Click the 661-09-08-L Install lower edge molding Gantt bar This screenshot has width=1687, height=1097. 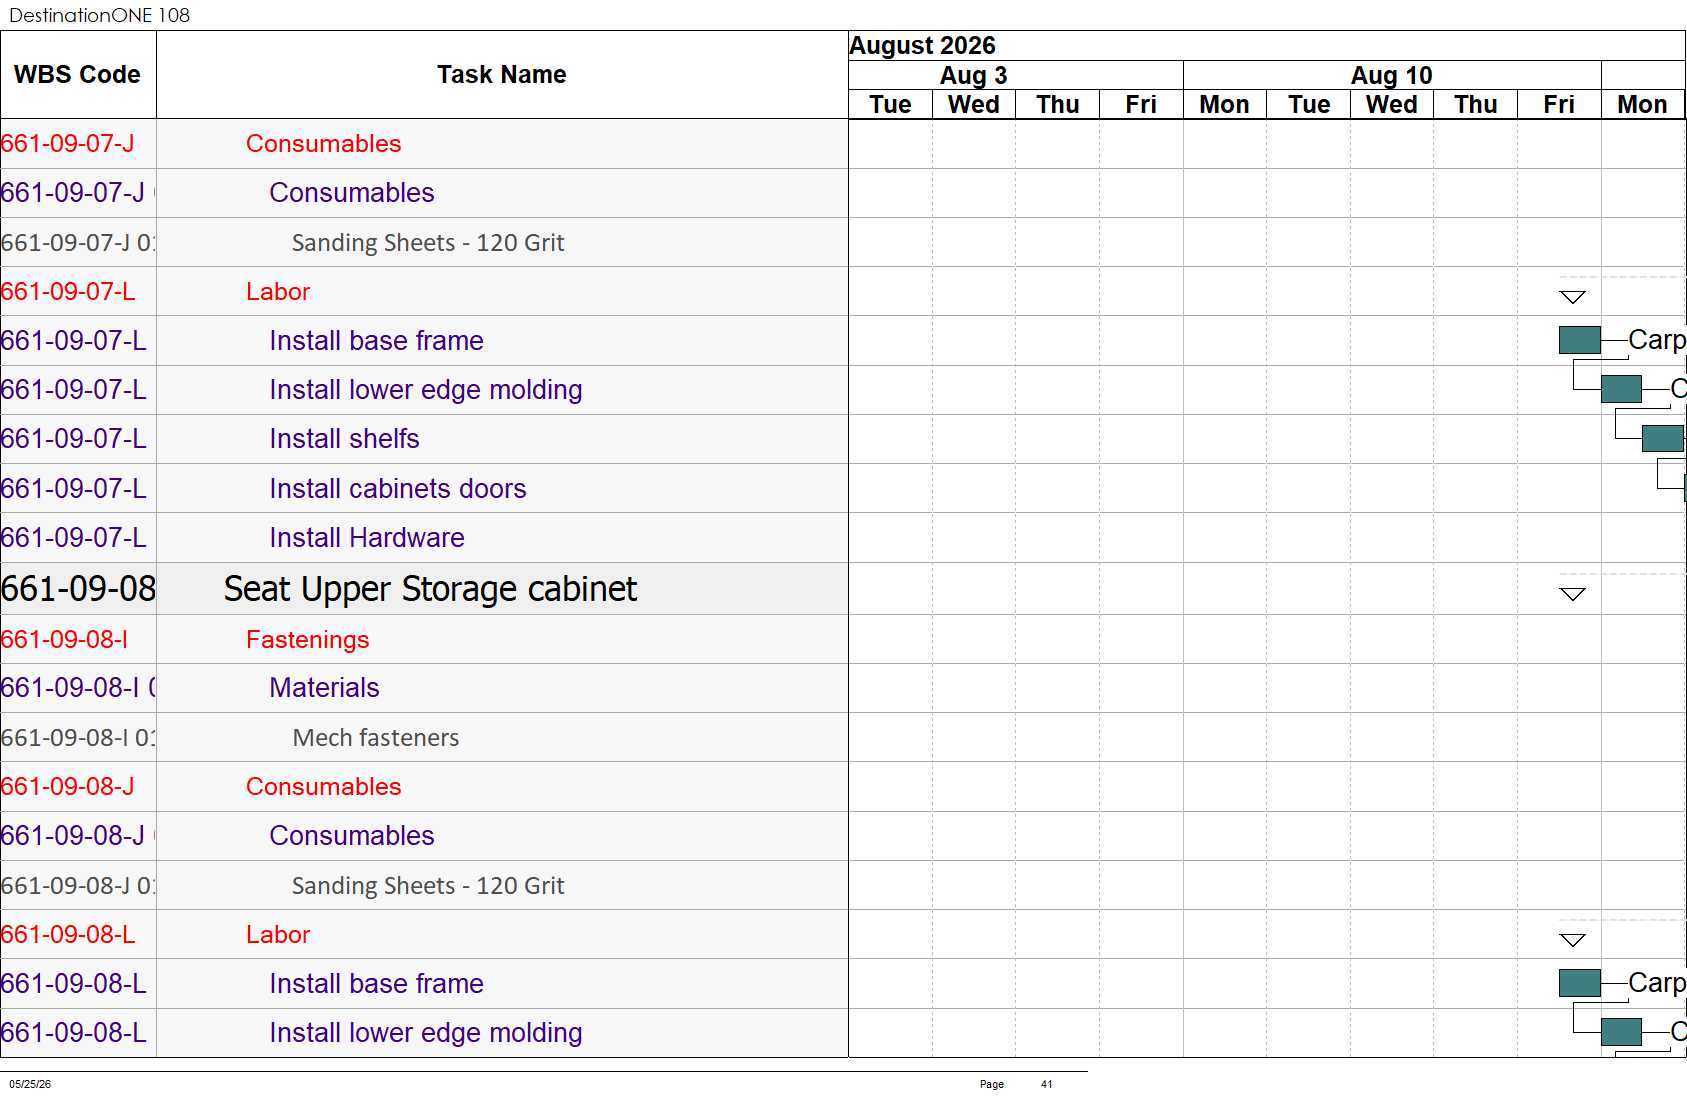pos(1621,1032)
